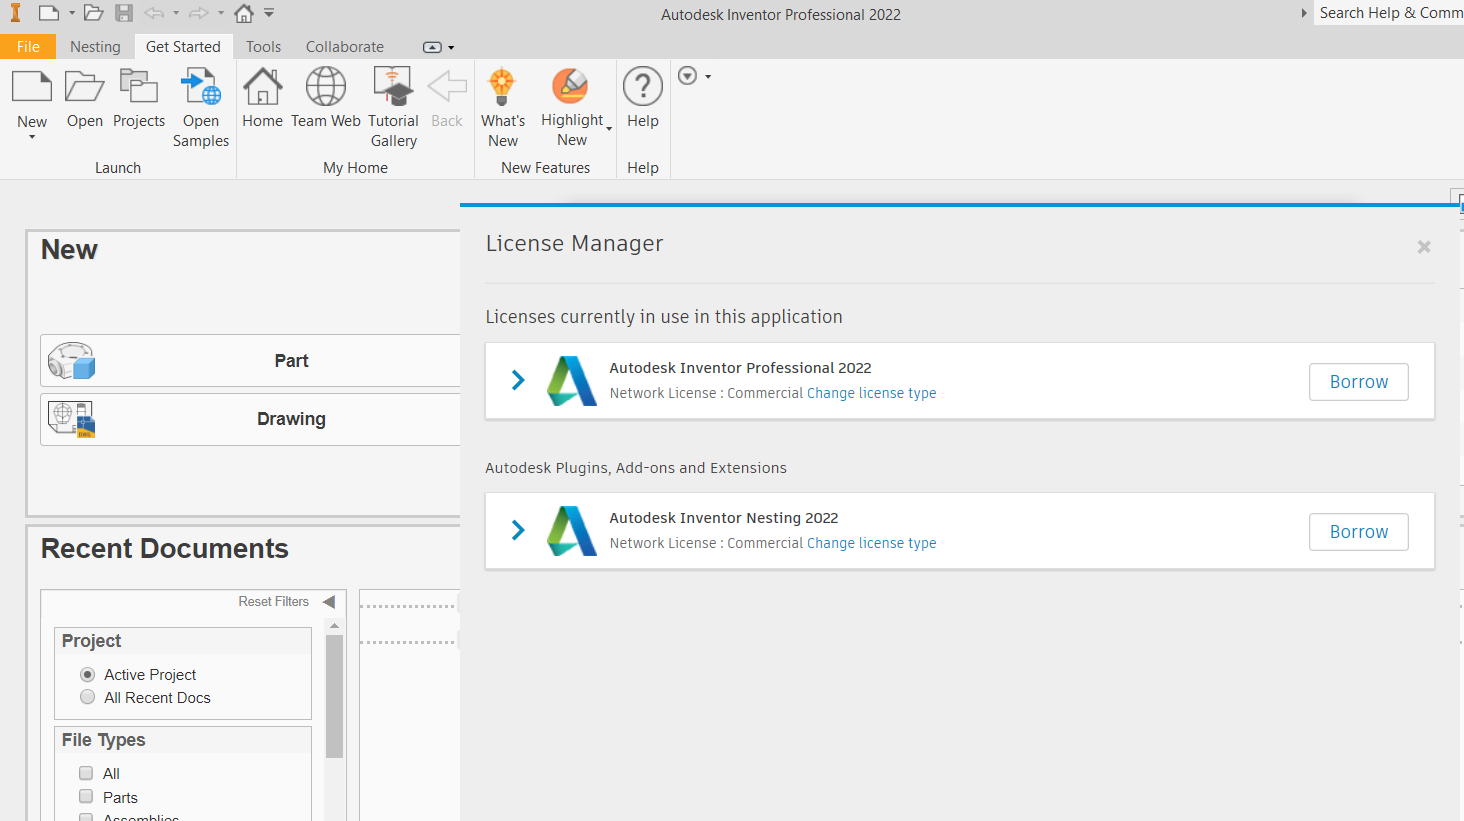
Task: Open the Undo history dropdown arrow
Action: (176, 13)
